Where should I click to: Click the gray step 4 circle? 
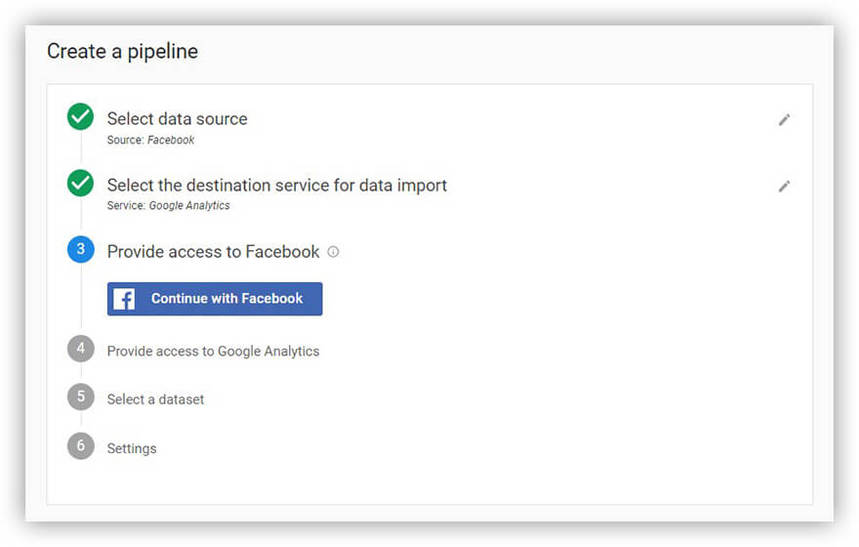(x=81, y=349)
